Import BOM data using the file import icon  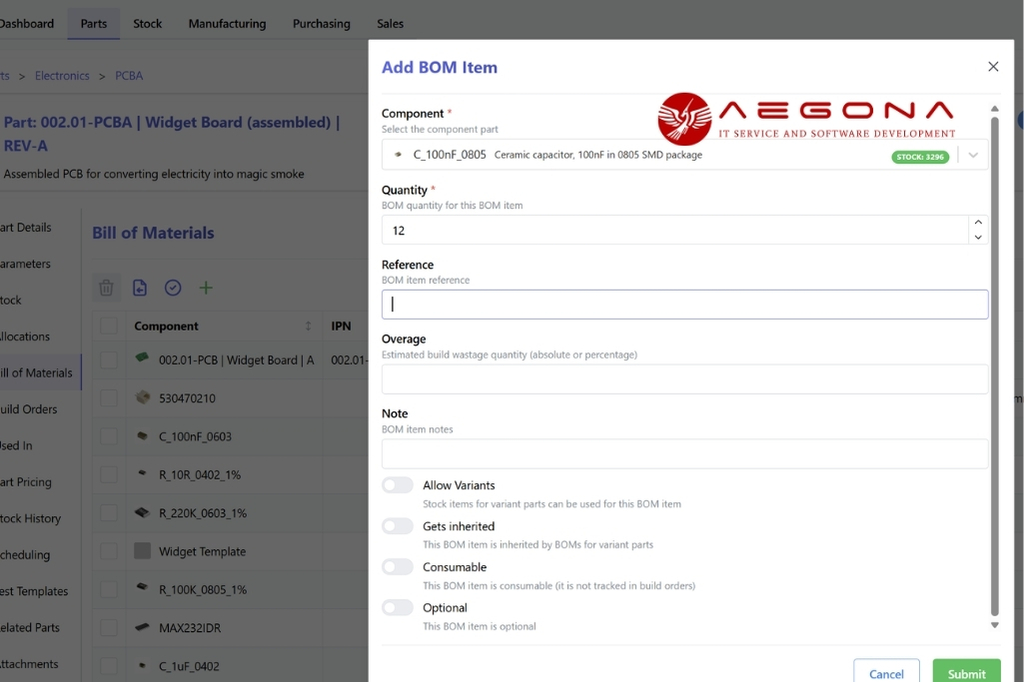pos(139,287)
